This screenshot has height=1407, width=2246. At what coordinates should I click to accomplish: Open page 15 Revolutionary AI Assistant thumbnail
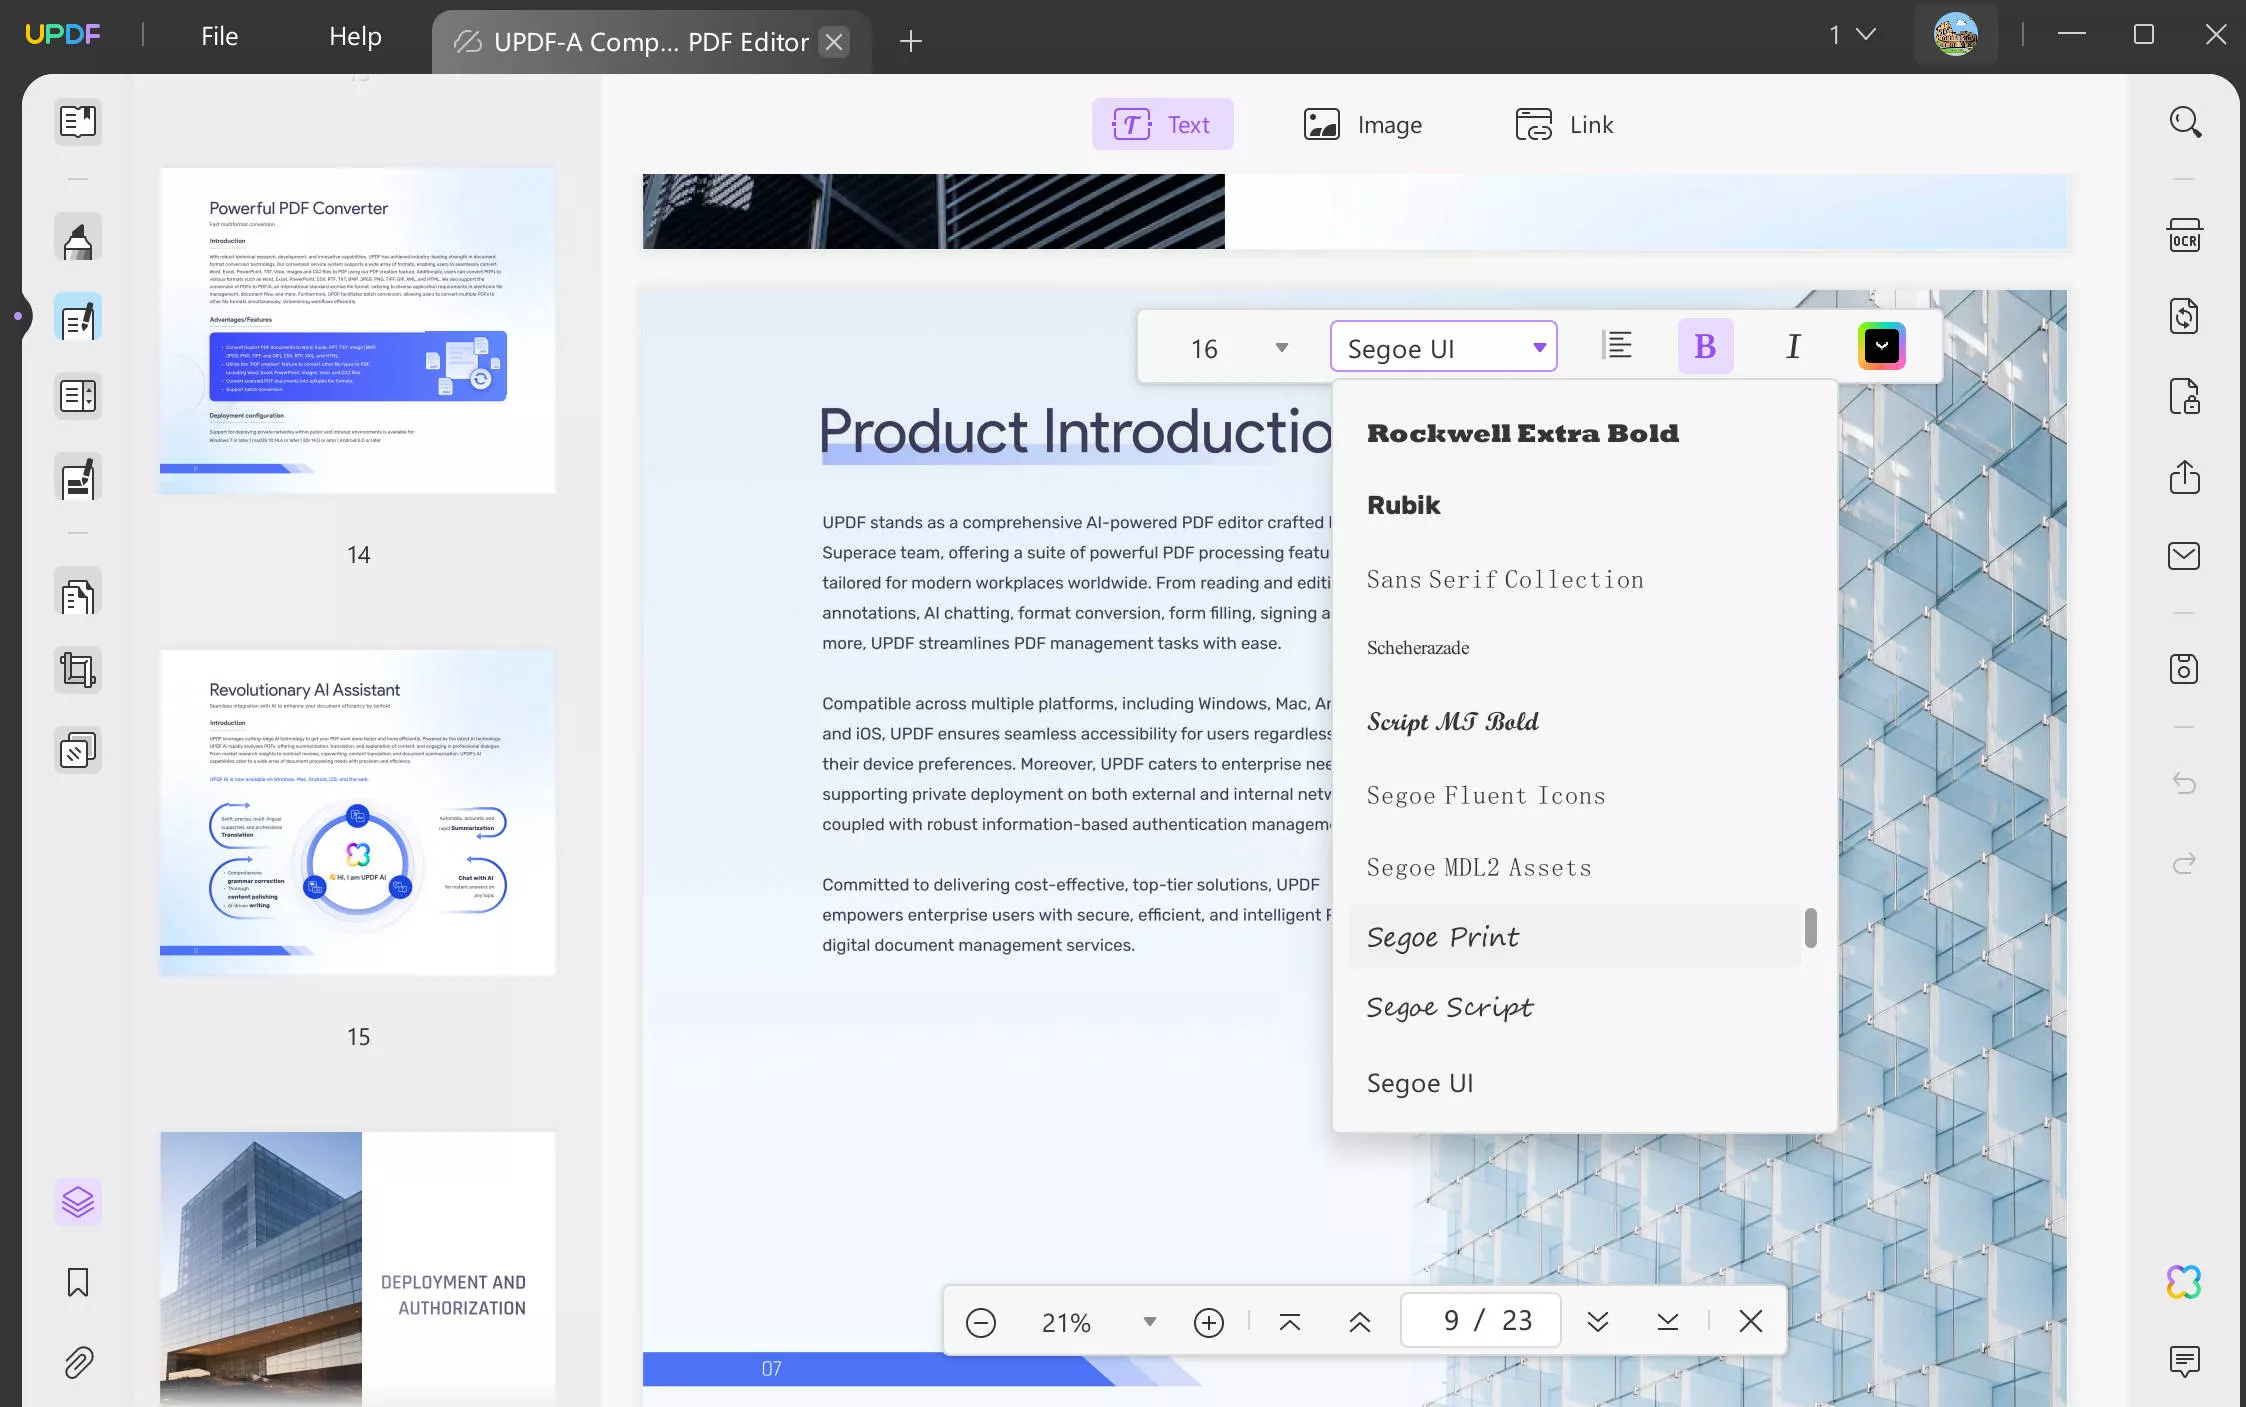pos(358,813)
